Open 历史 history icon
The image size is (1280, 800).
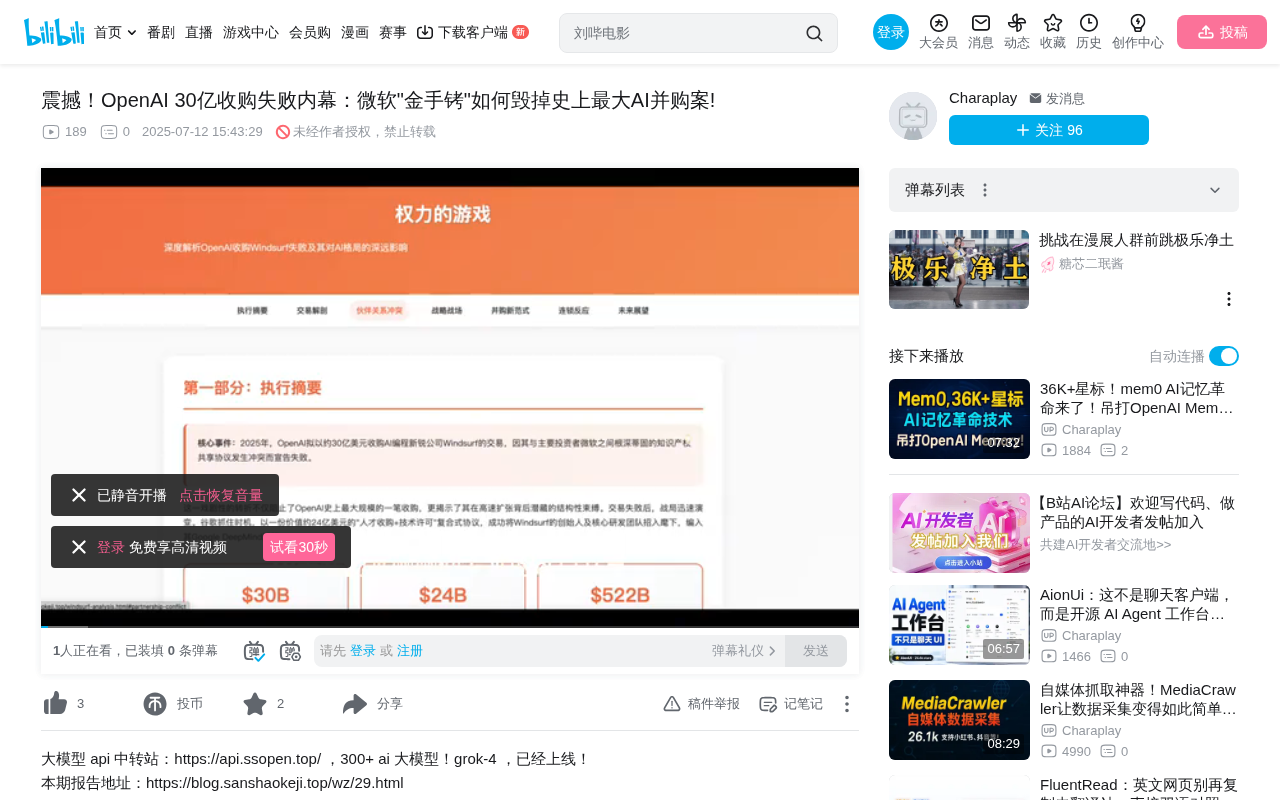tap(1089, 23)
